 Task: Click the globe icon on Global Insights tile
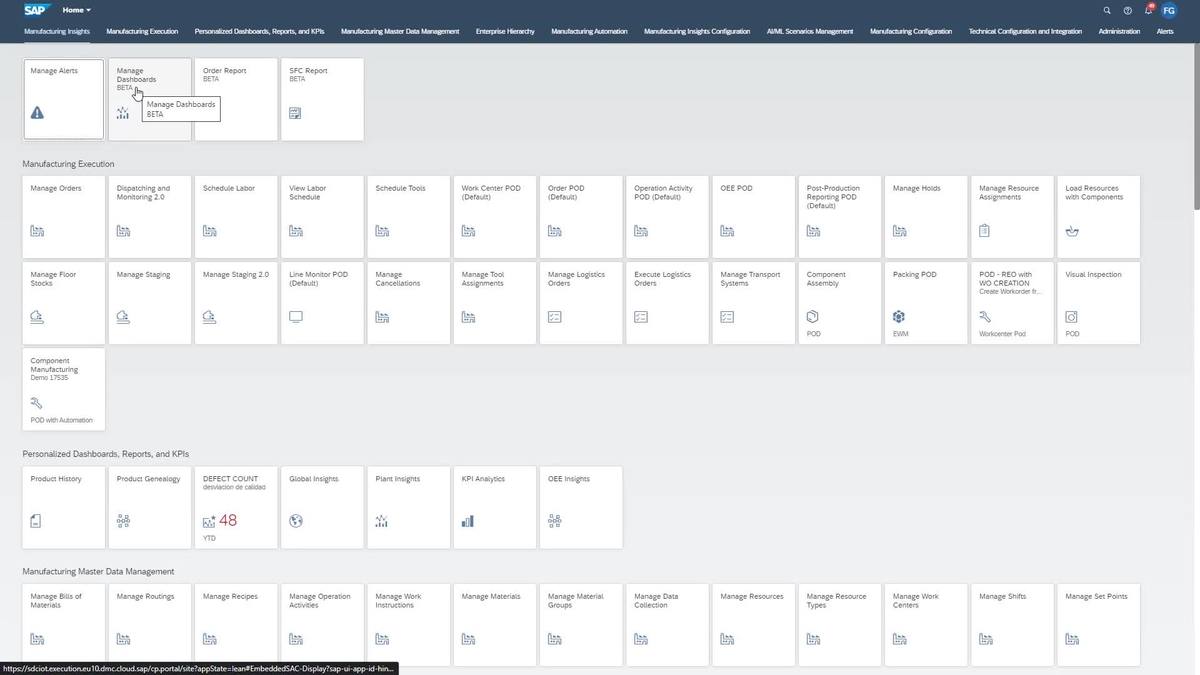[295, 520]
